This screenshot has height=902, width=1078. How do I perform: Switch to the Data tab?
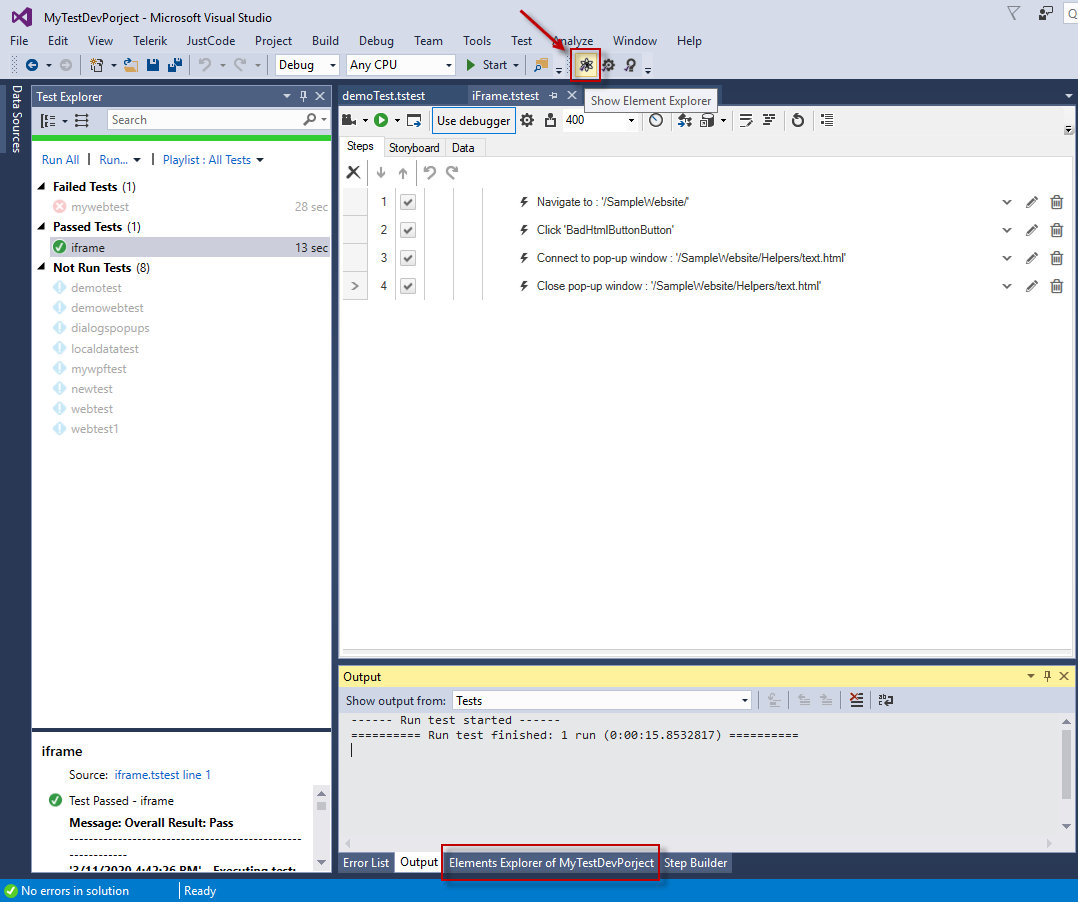click(463, 148)
